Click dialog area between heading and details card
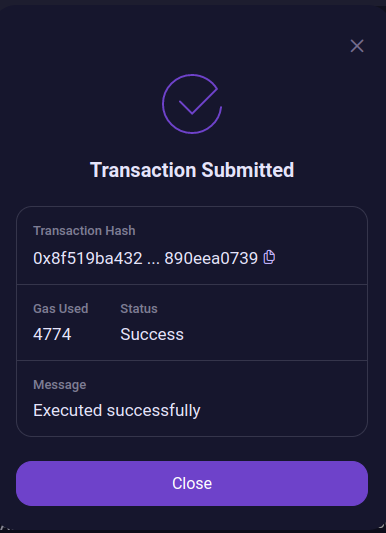Screen dimensions: 386x533 192,193
